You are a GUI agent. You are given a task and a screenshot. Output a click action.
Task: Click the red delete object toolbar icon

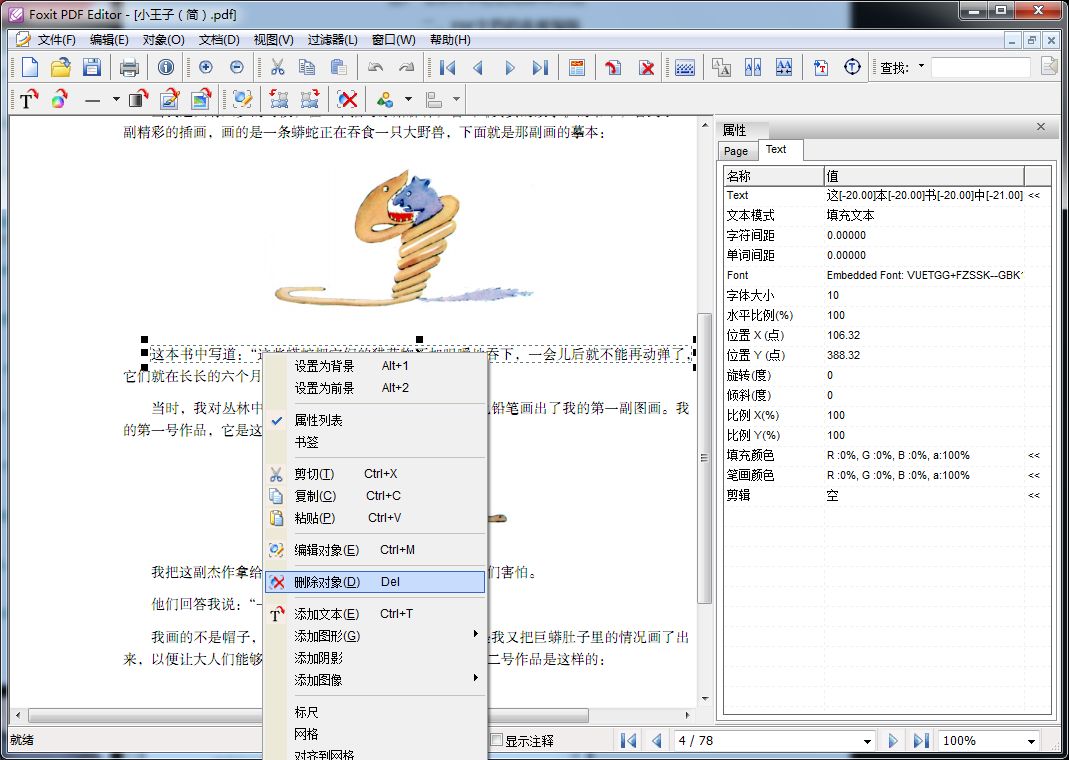[348, 98]
